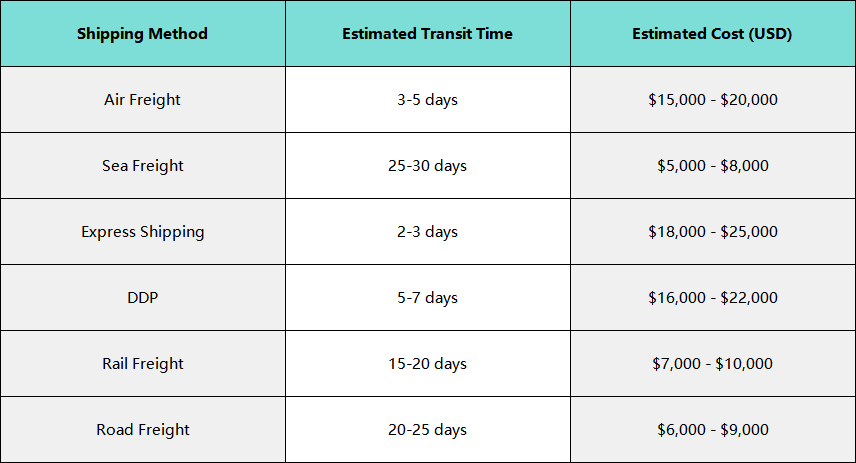Select the Sea Freight cell
The image size is (856, 463).
pyautogui.click(x=142, y=165)
